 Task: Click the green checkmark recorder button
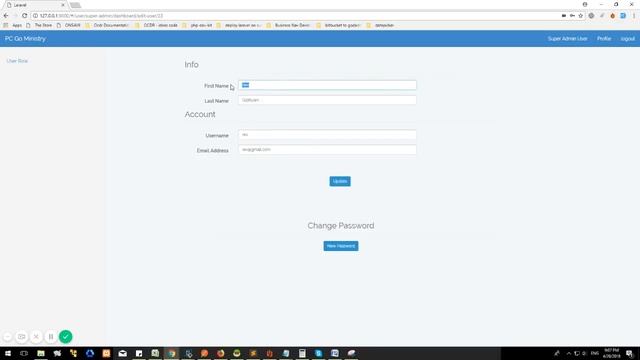tap(65, 336)
